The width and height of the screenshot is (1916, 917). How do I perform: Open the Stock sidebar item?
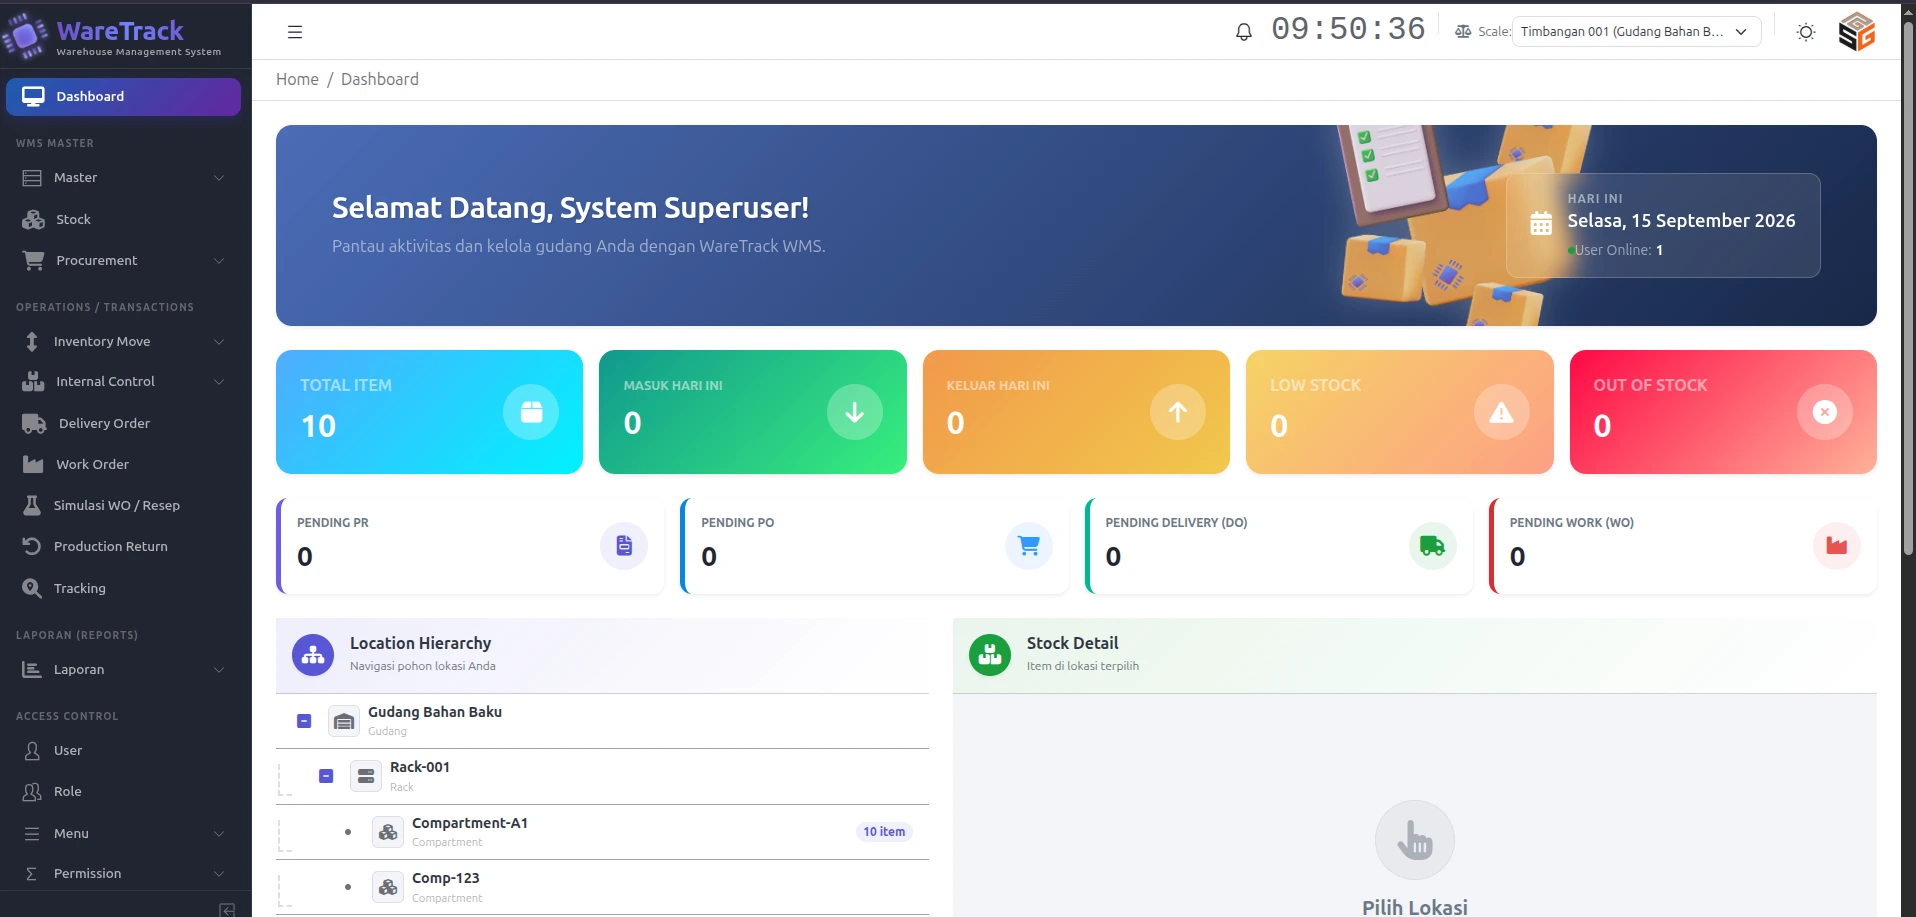(123, 219)
